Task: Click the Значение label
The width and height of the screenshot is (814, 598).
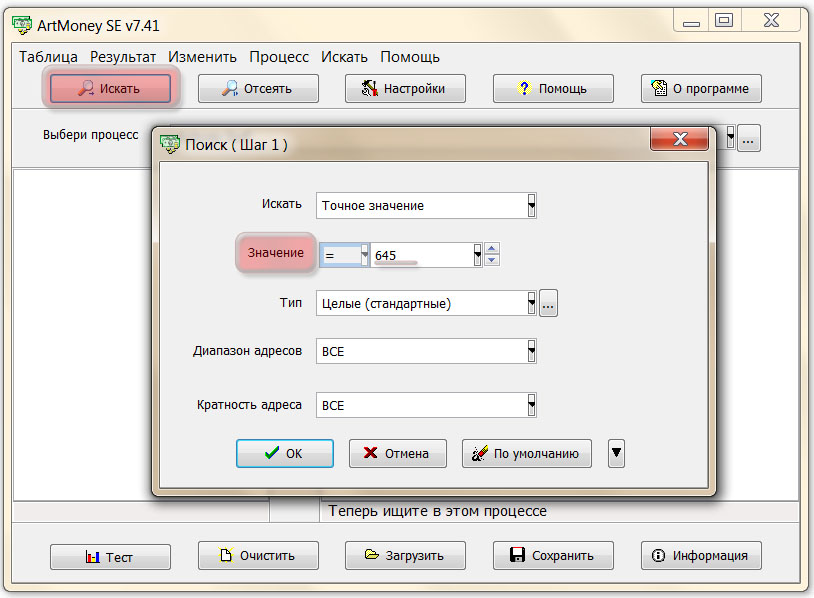Action: click(x=275, y=253)
